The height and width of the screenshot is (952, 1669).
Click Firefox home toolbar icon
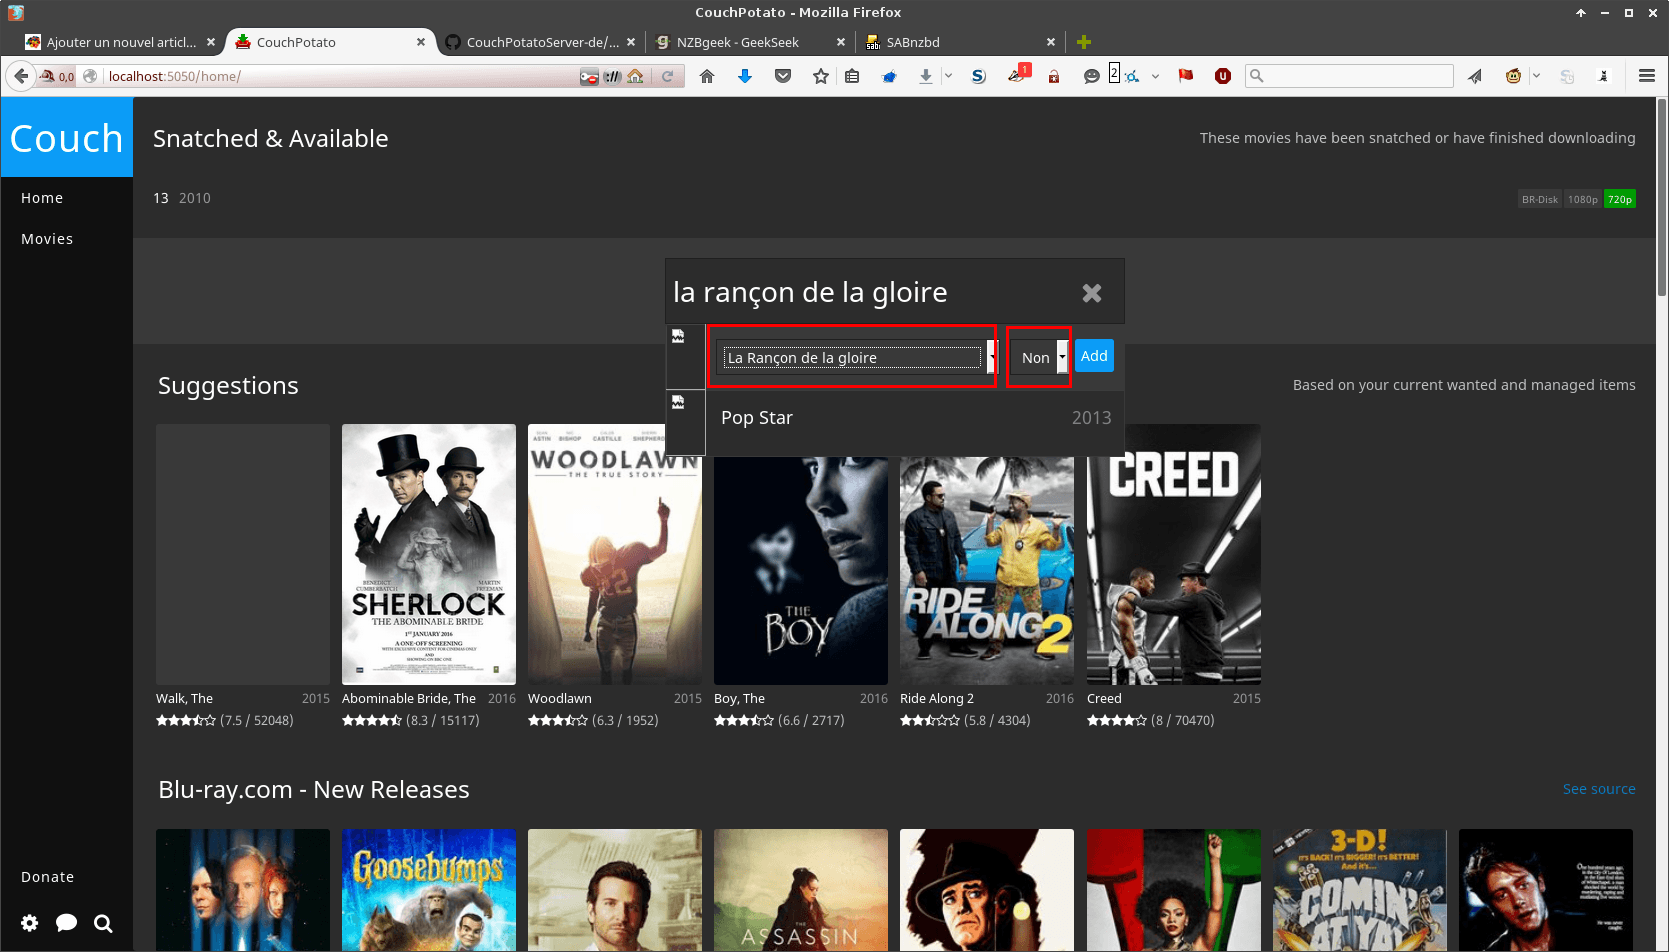pyautogui.click(x=707, y=76)
